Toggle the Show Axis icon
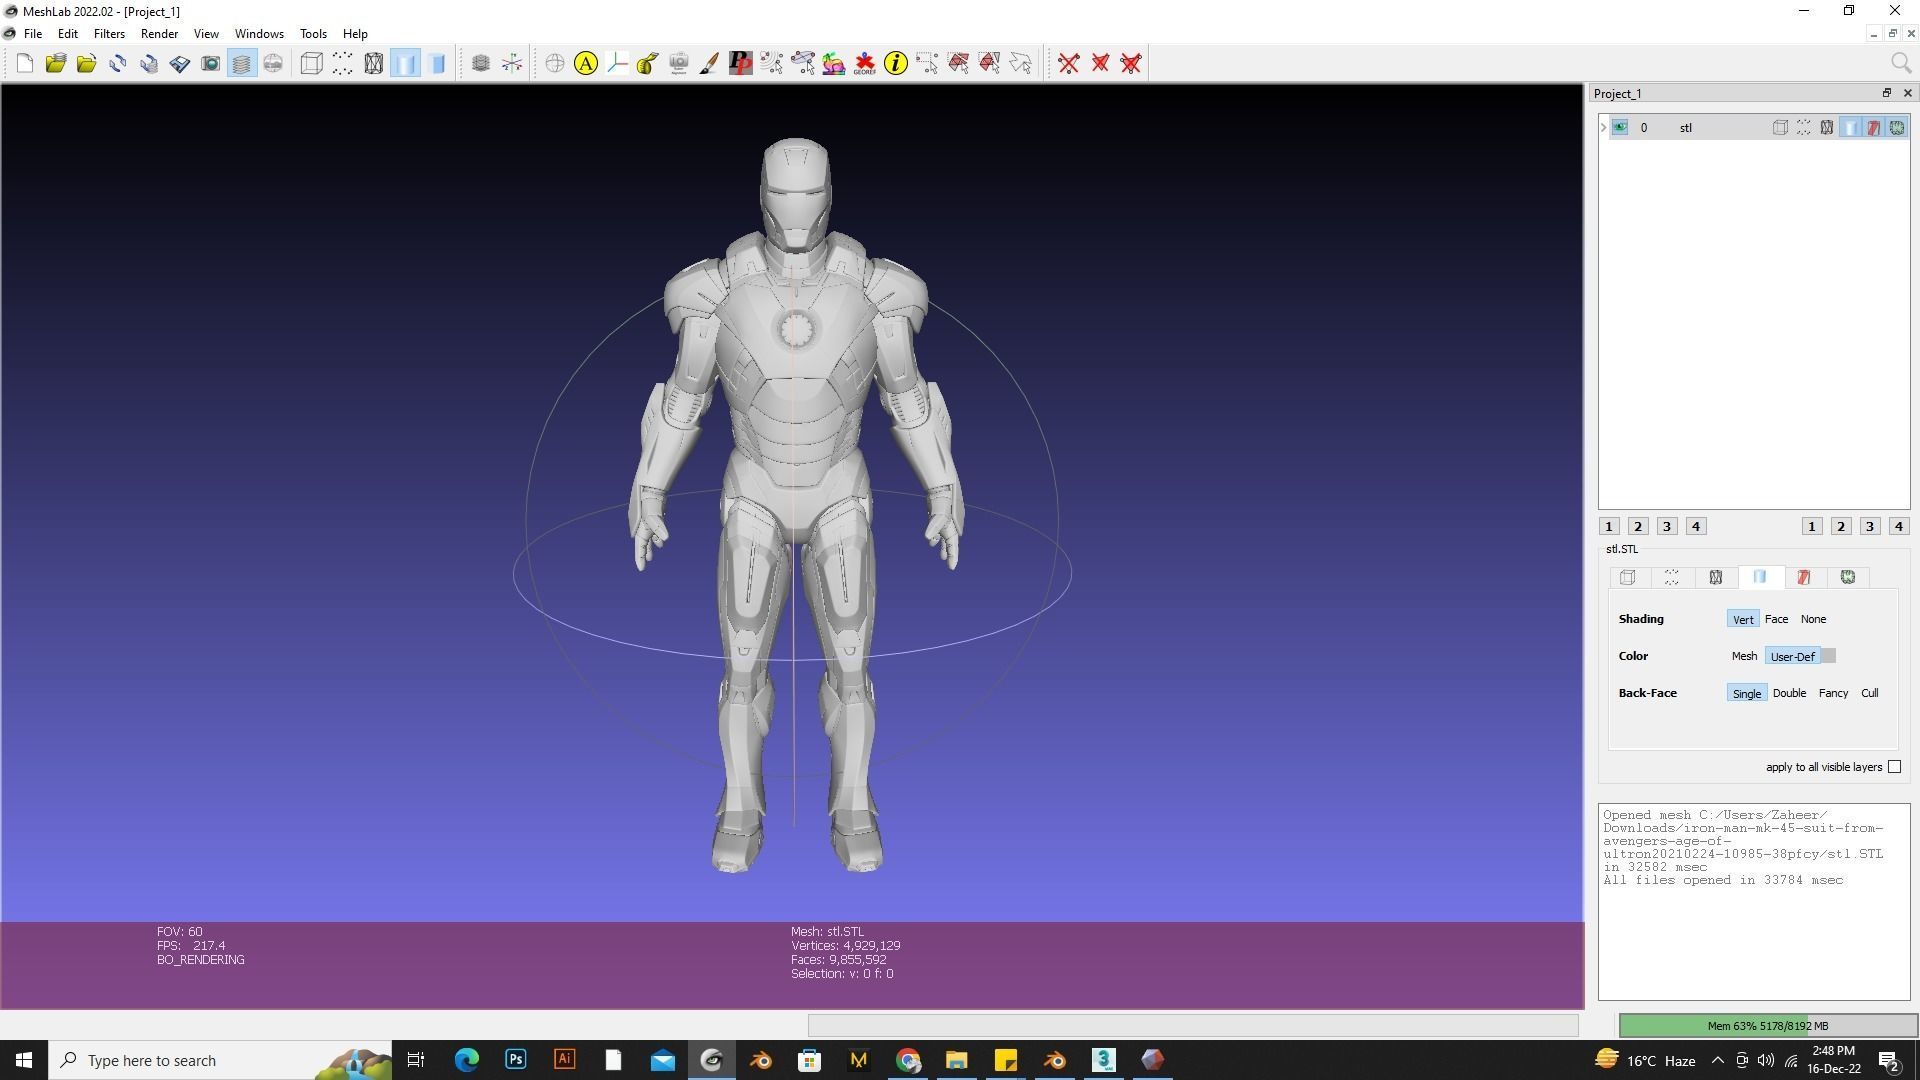The height and width of the screenshot is (1080, 1920). pyautogui.click(x=512, y=64)
